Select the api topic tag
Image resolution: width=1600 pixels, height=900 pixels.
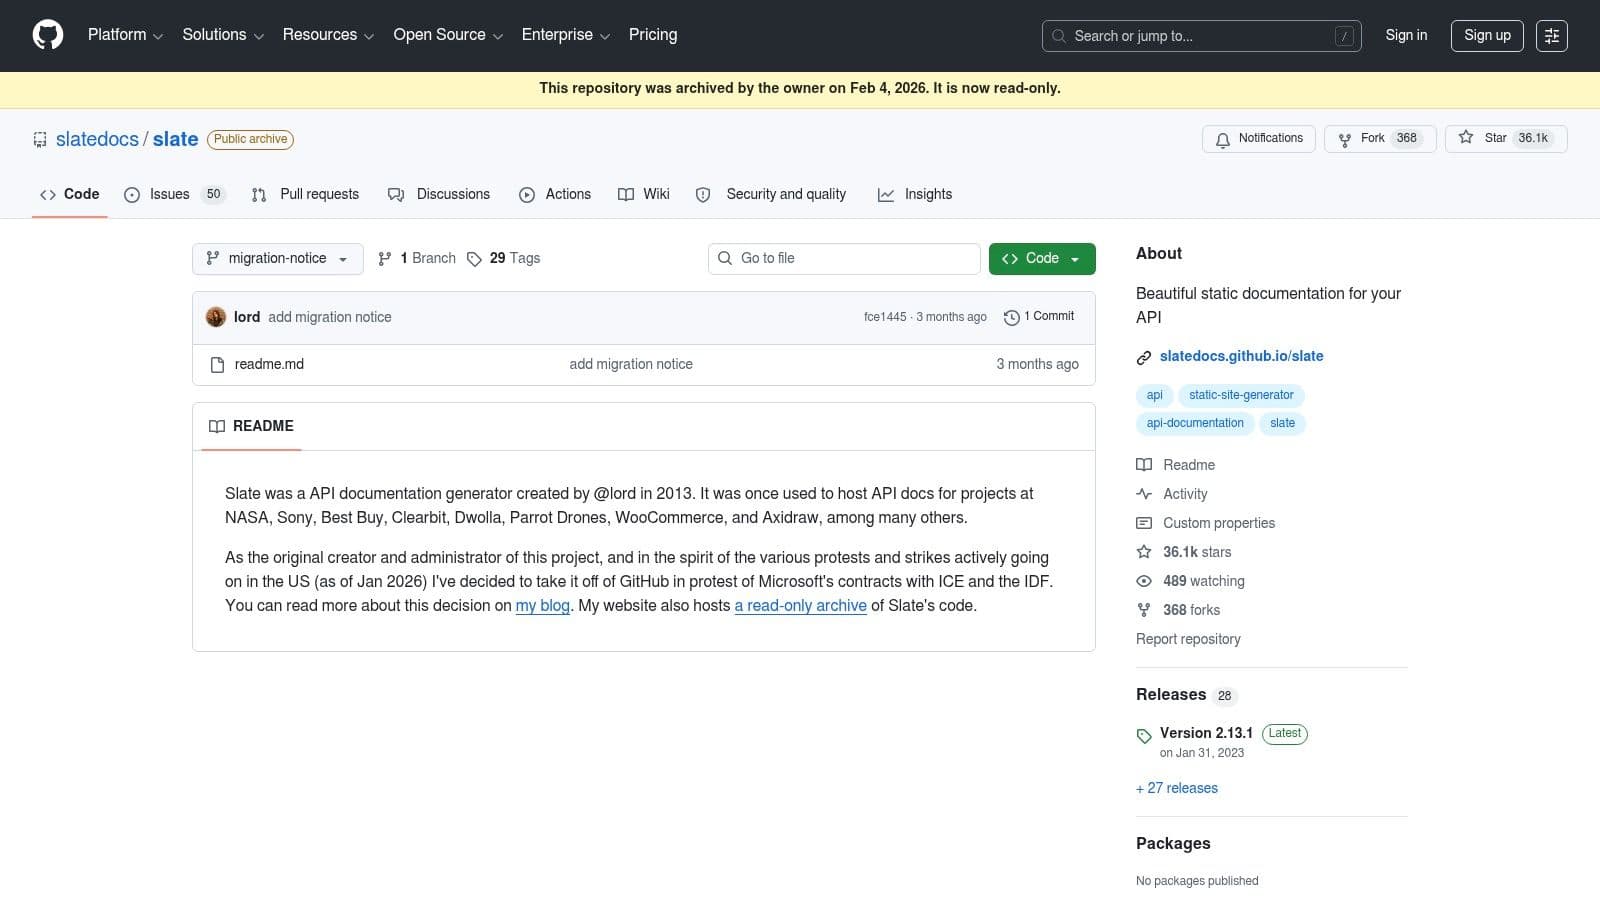pos(1154,395)
